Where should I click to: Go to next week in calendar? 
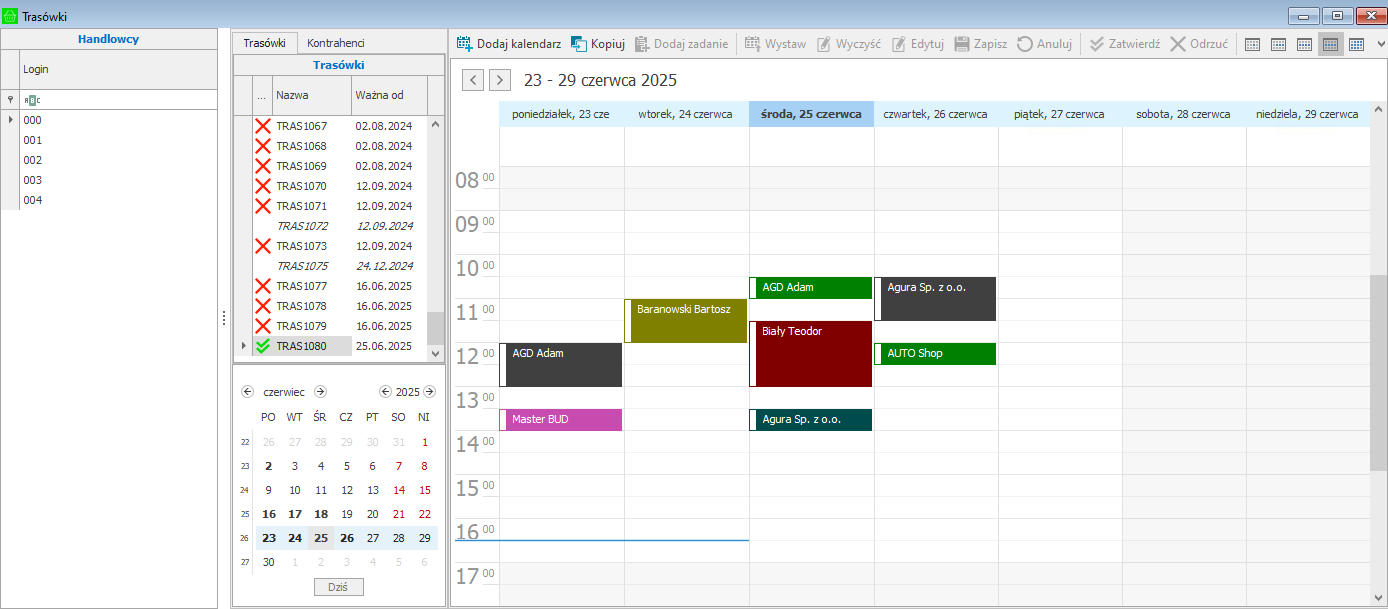[x=500, y=80]
